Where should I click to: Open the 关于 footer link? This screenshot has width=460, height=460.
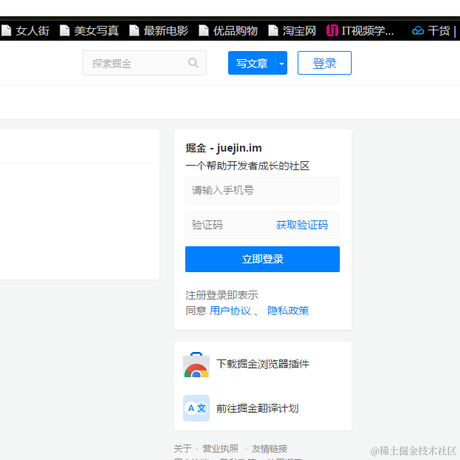pos(183,448)
